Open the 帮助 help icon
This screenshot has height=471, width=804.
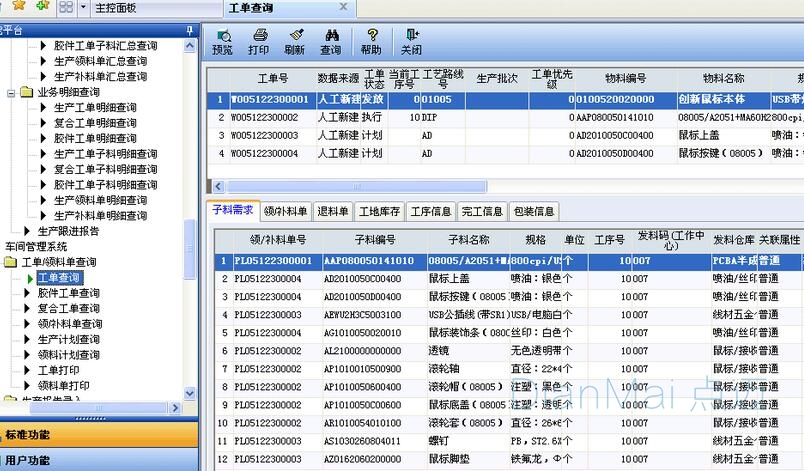tap(371, 42)
